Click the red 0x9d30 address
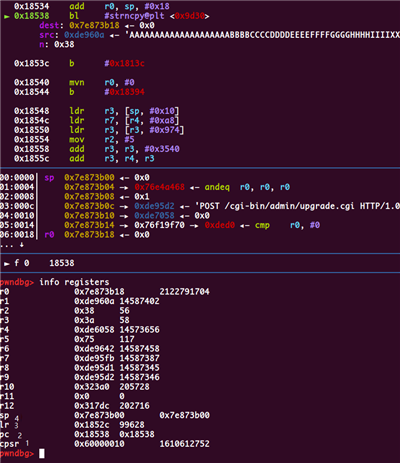This screenshot has width=400, height=463. click(190, 16)
